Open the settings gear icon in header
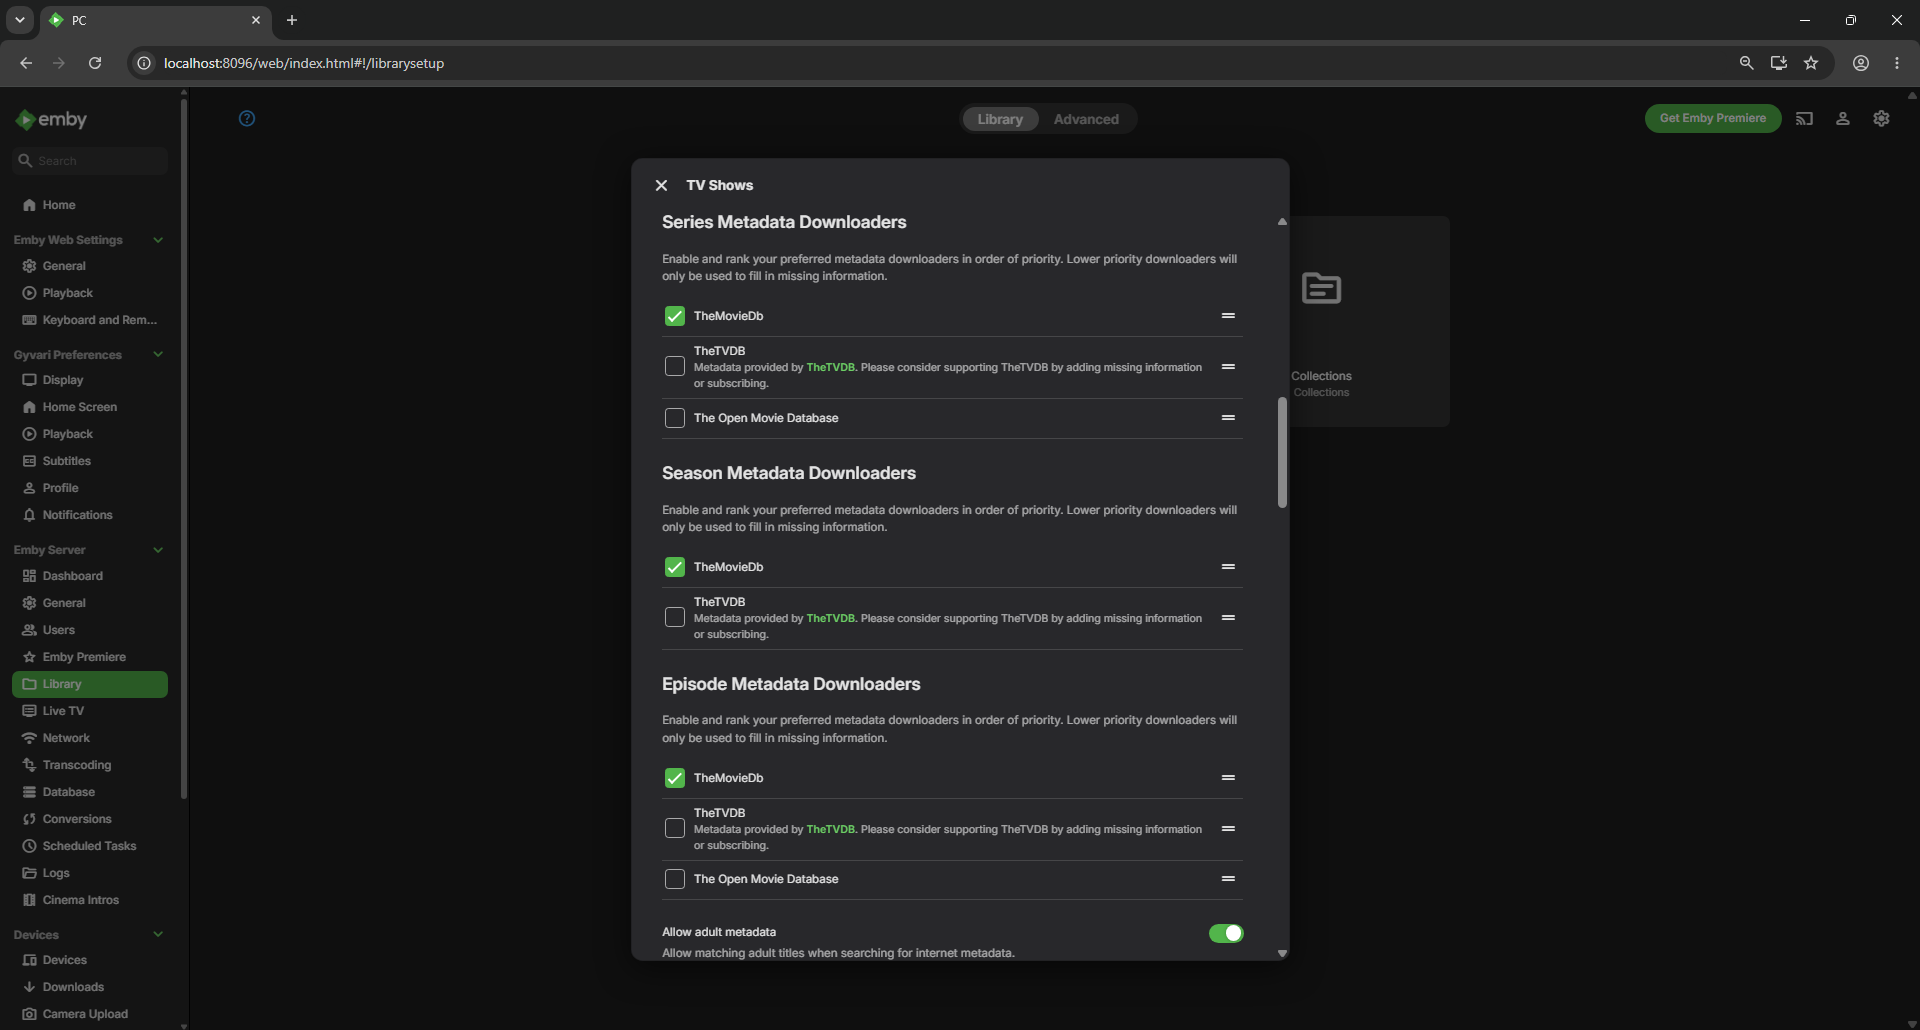The image size is (1920, 1030). click(1881, 118)
